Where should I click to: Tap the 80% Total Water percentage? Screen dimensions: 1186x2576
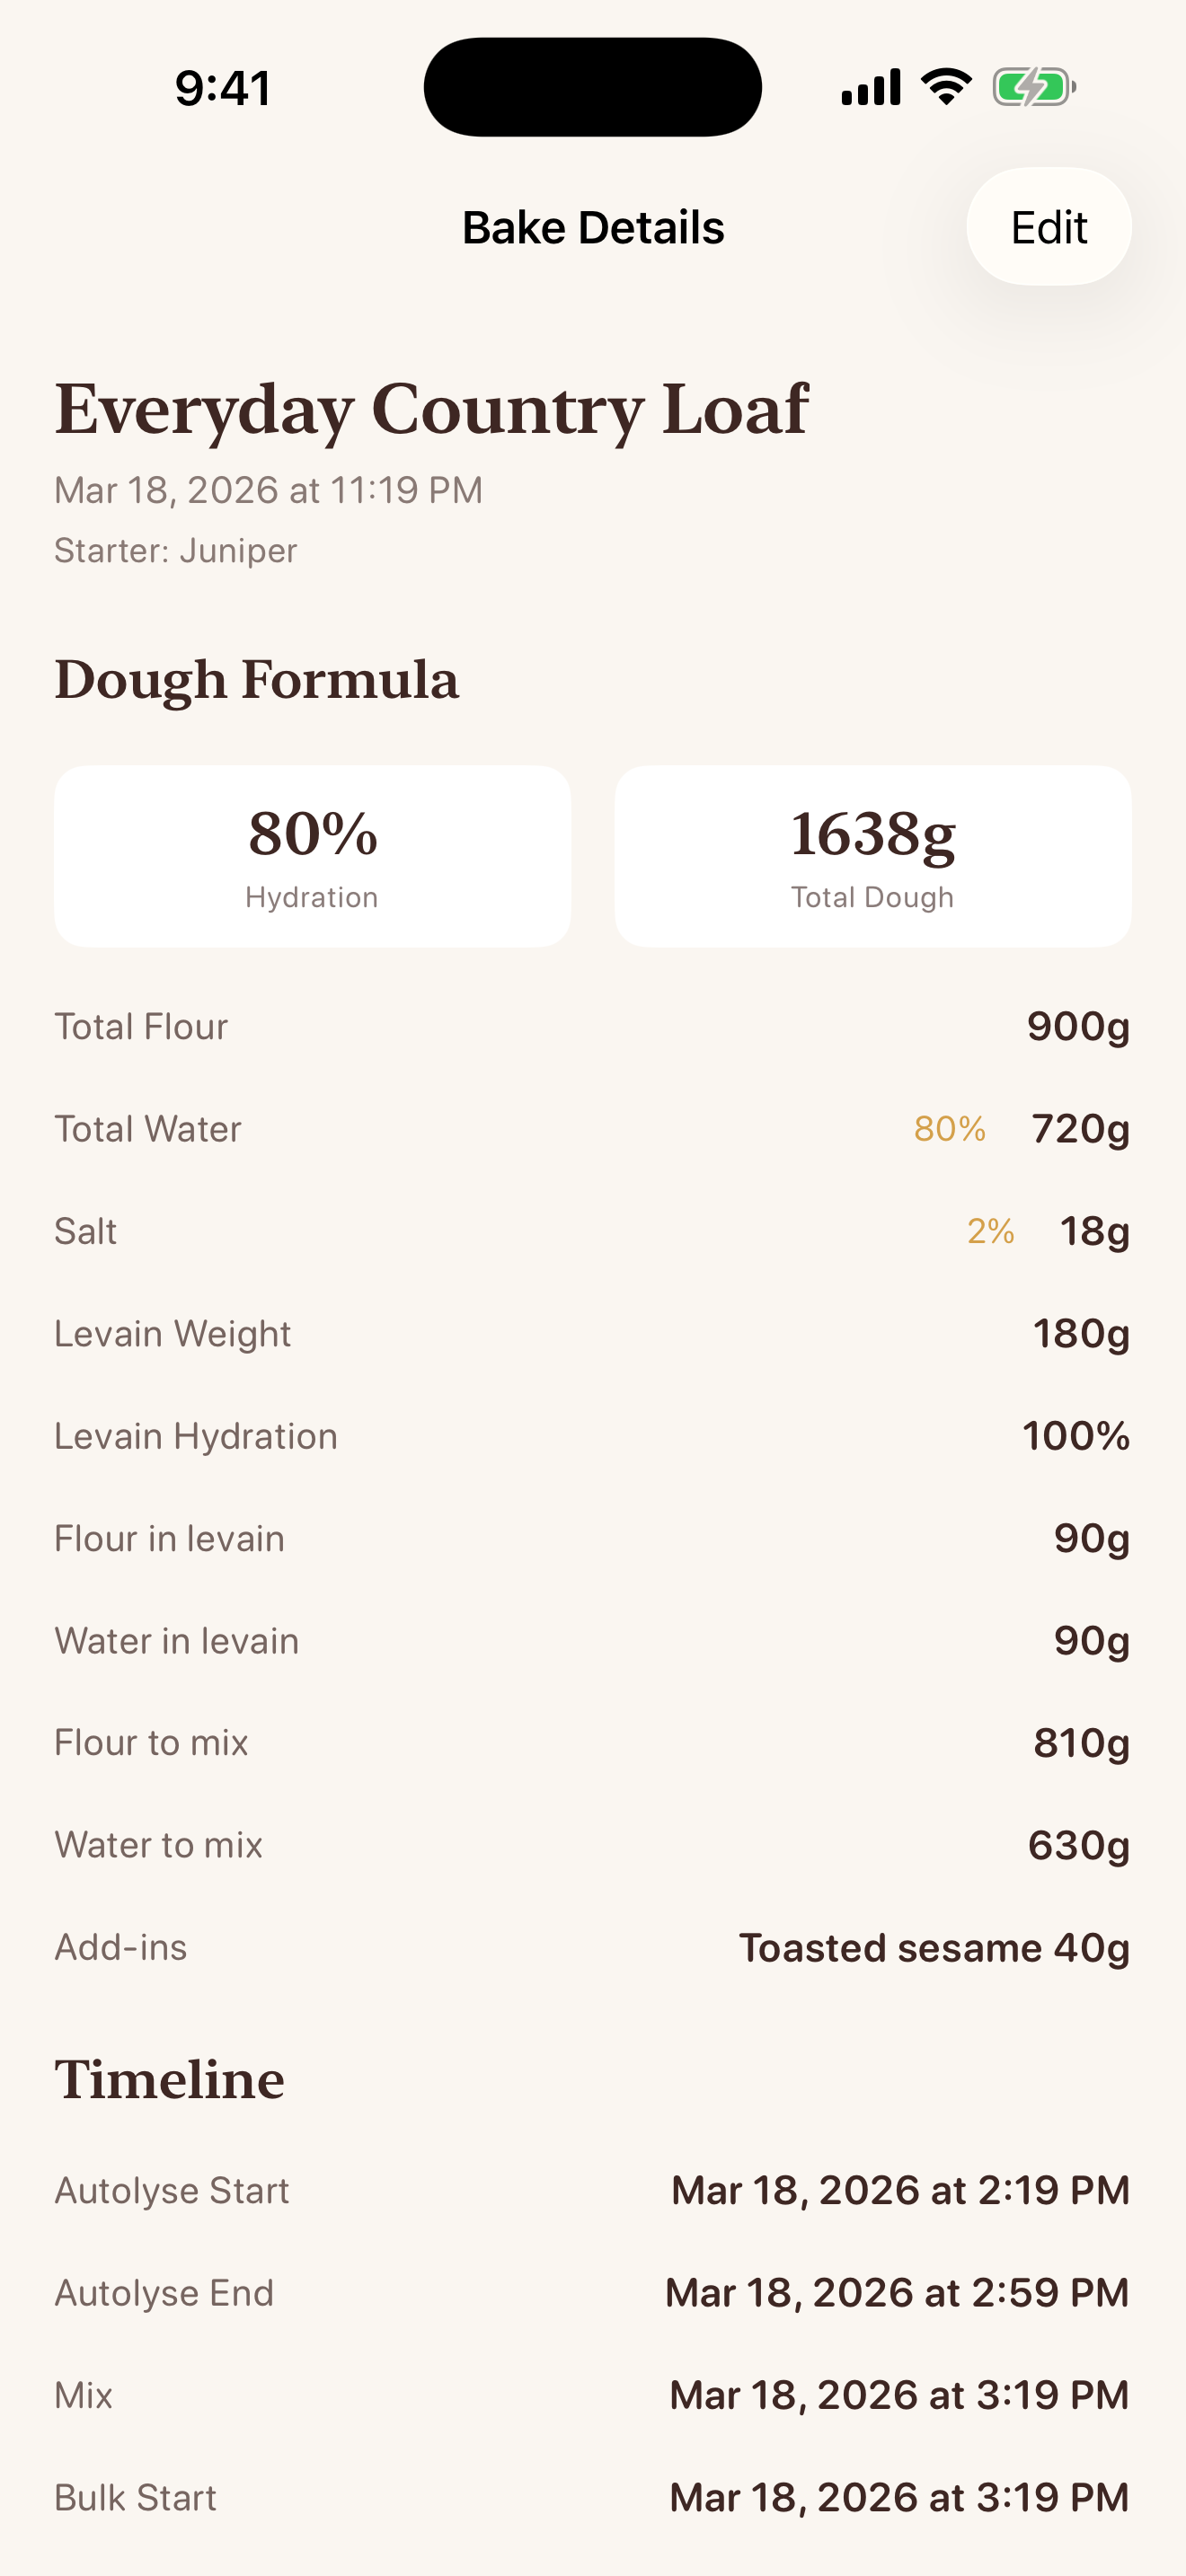click(949, 1129)
